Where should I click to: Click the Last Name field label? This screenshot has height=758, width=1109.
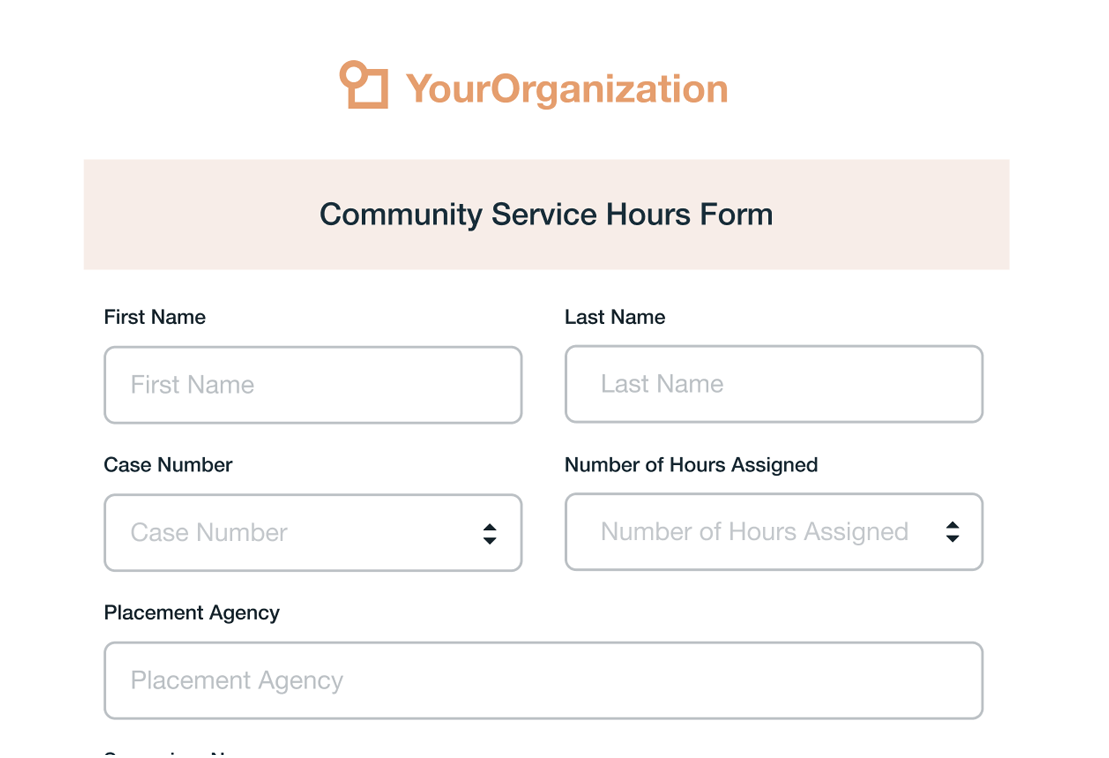click(x=615, y=317)
